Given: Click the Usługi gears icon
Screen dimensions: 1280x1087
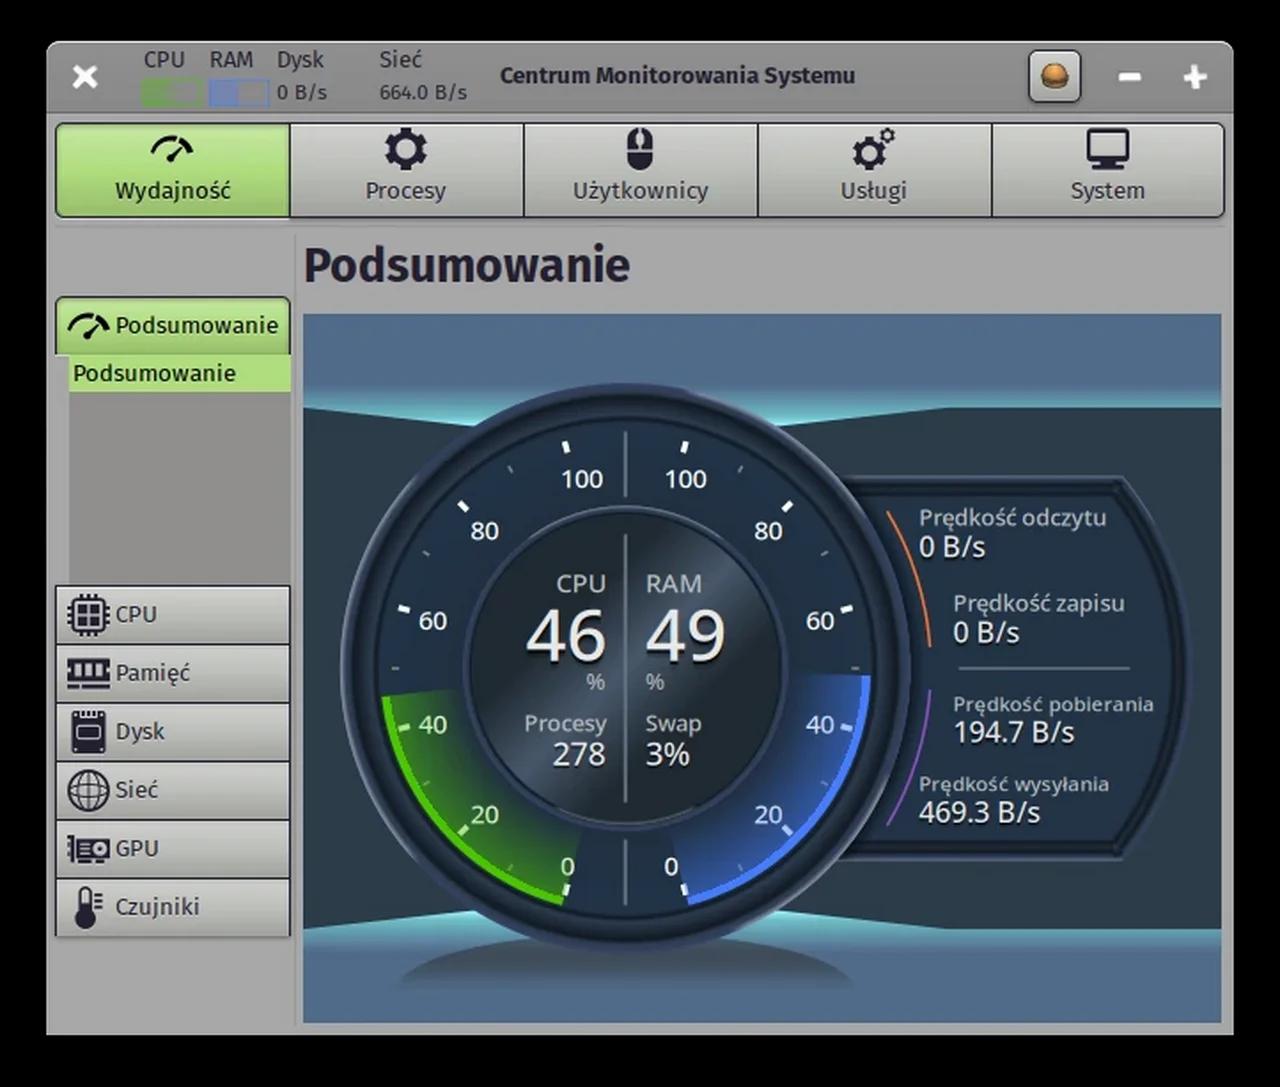Looking at the screenshot, I should pos(873,149).
